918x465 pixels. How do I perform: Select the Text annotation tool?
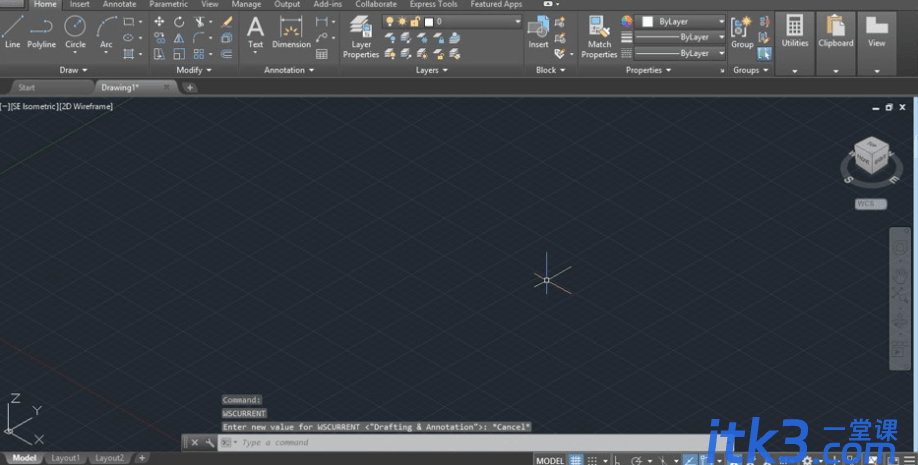255,33
